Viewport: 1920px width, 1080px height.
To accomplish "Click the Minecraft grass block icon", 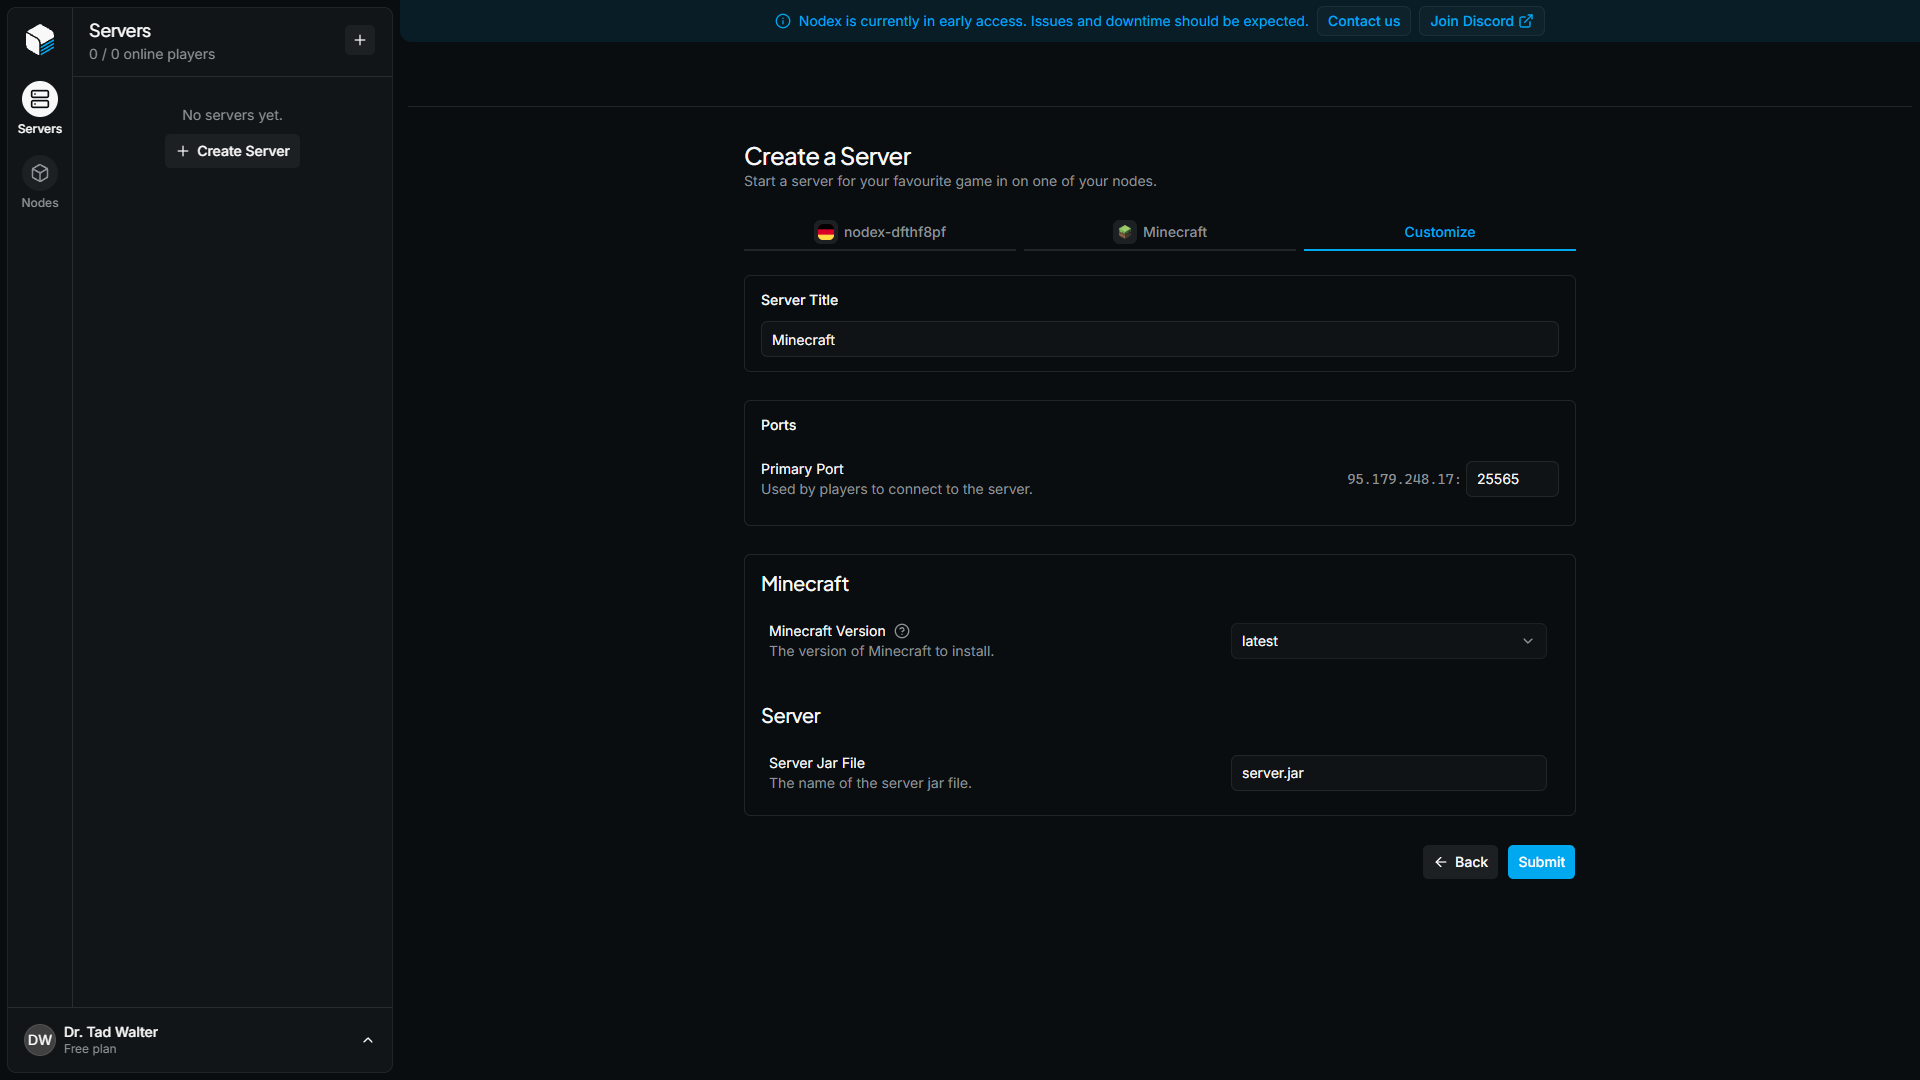I will [1125, 232].
